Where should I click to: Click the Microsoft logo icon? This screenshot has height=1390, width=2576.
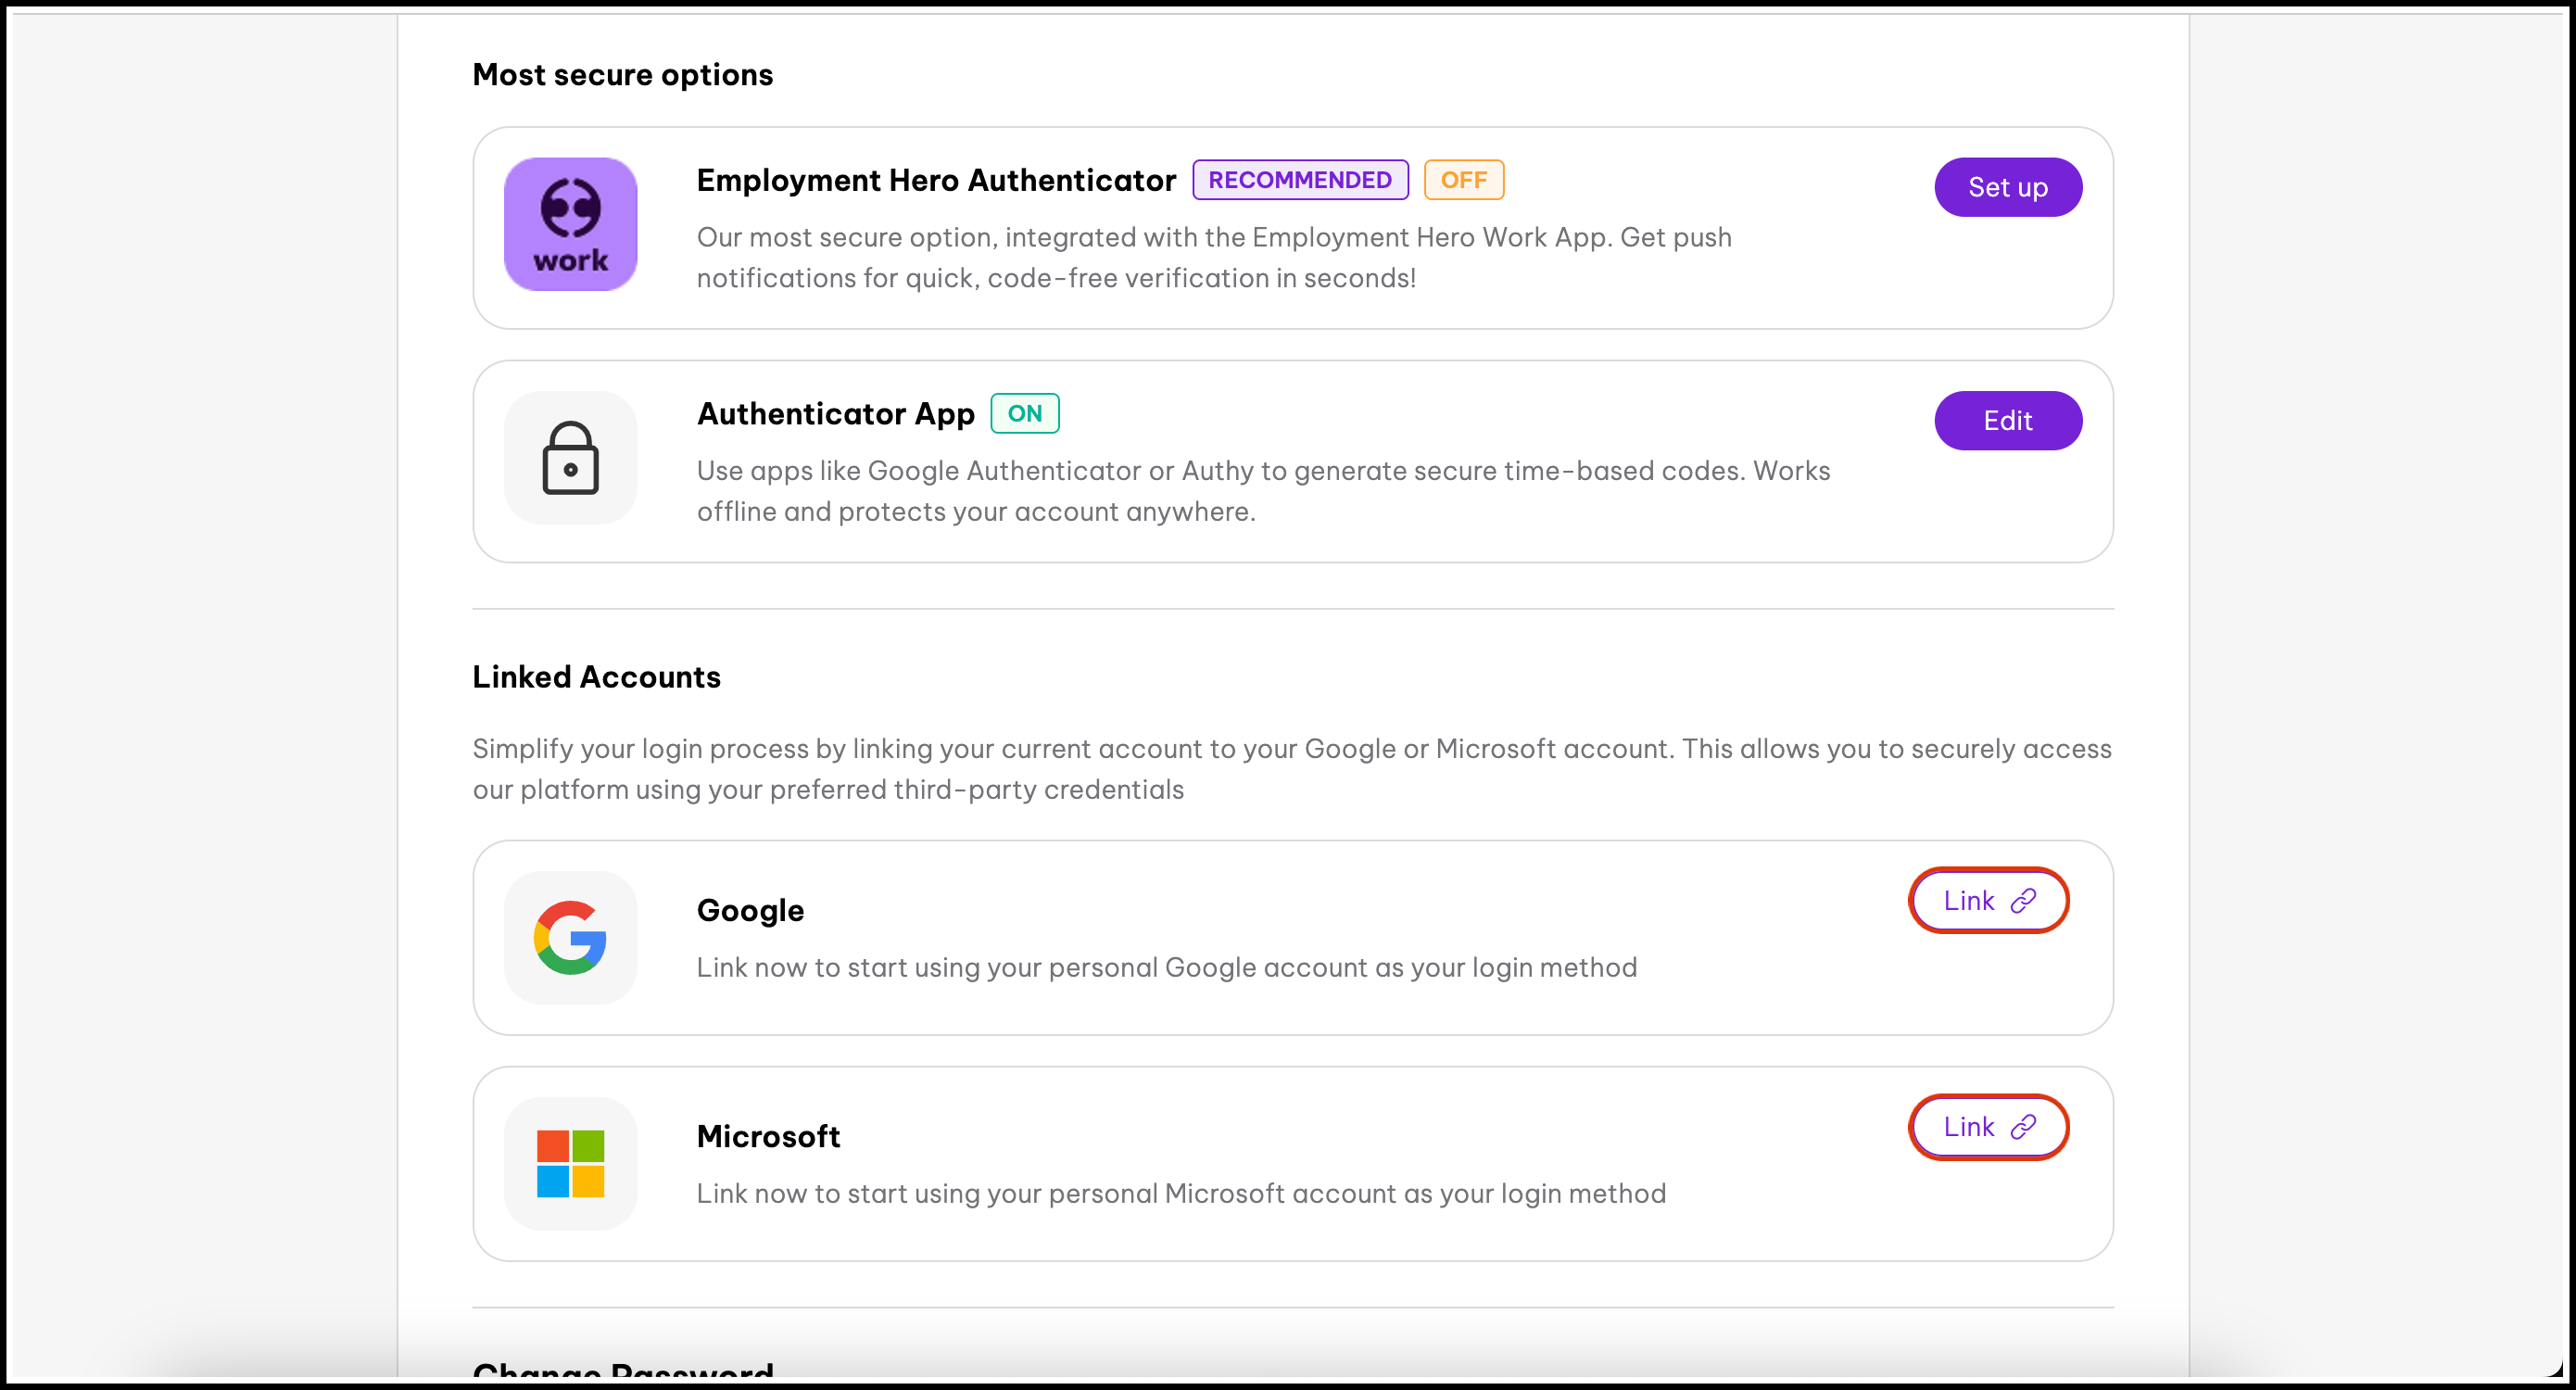(570, 1163)
